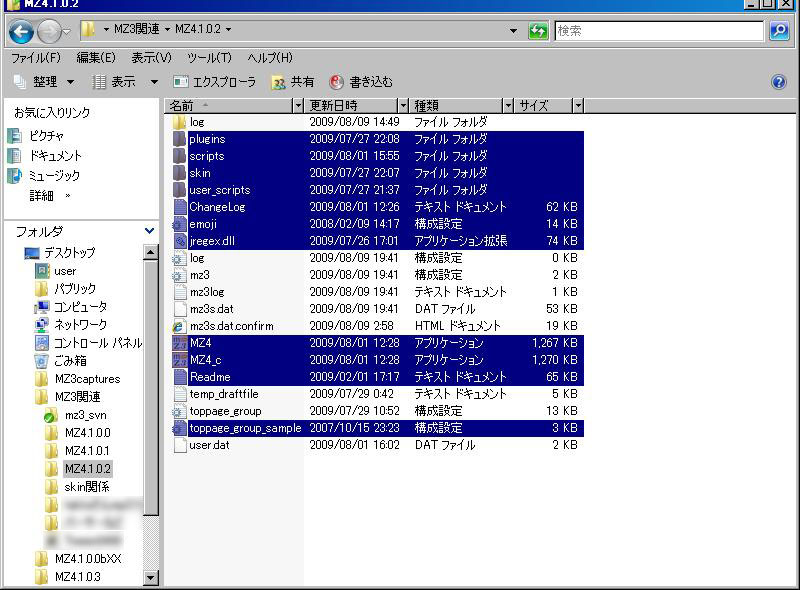Open the ツール(T) menu
The height and width of the screenshot is (590, 800).
point(209,58)
